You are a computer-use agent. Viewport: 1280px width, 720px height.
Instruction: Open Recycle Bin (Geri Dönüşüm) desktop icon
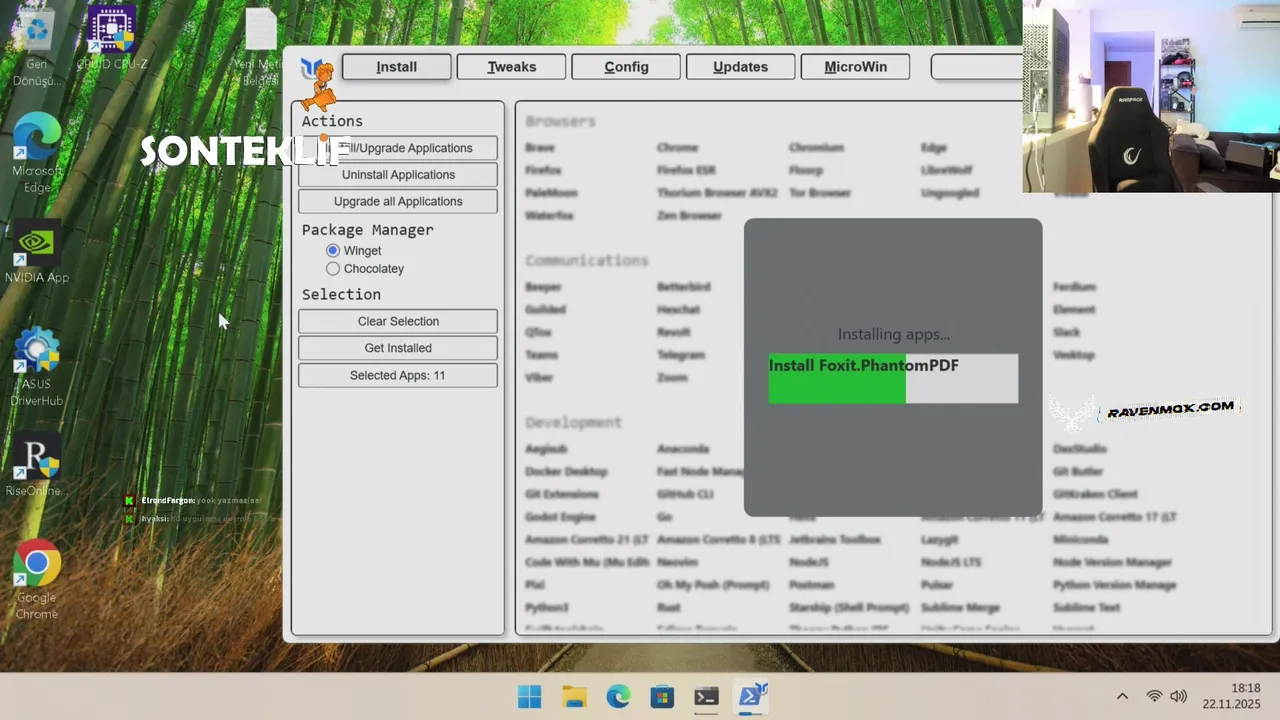tap(37, 45)
